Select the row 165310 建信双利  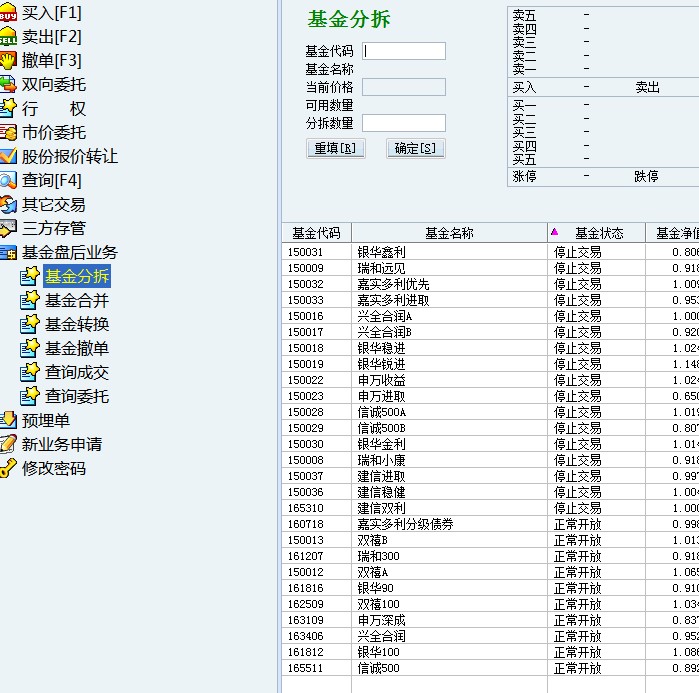490,508
